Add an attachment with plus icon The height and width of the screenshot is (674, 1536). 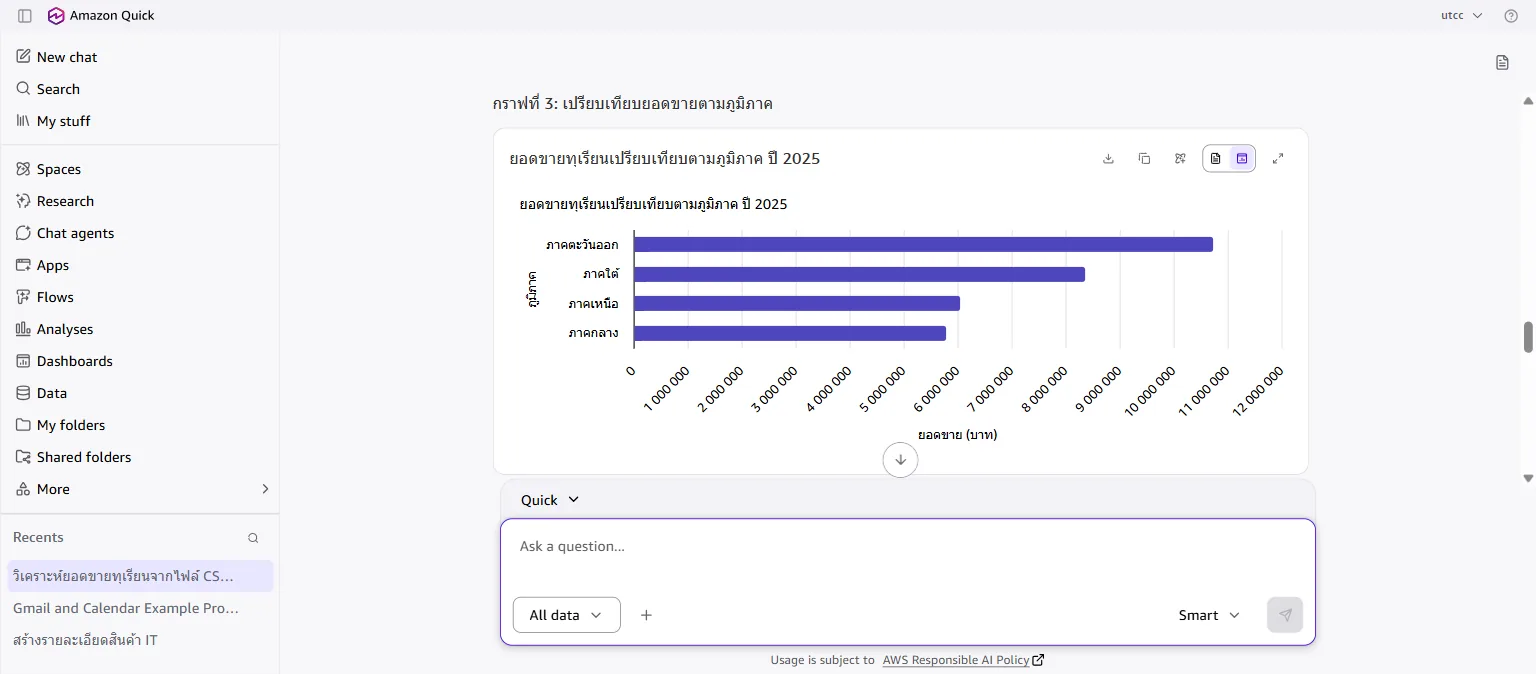pyautogui.click(x=646, y=615)
